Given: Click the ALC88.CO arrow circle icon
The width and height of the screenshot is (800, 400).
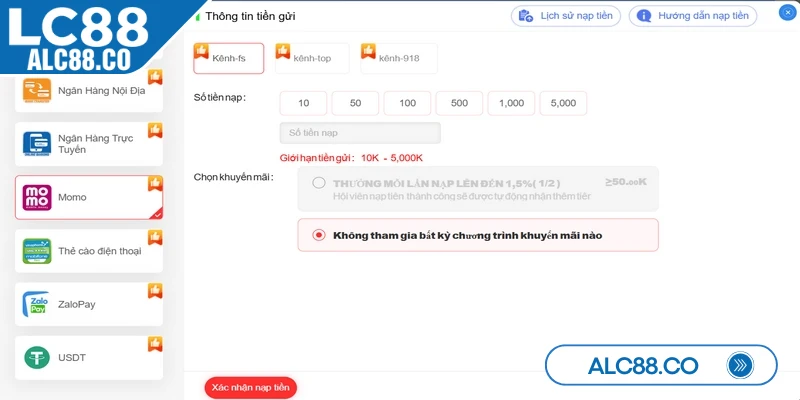Looking at the screenshot, I should point(740,365).
